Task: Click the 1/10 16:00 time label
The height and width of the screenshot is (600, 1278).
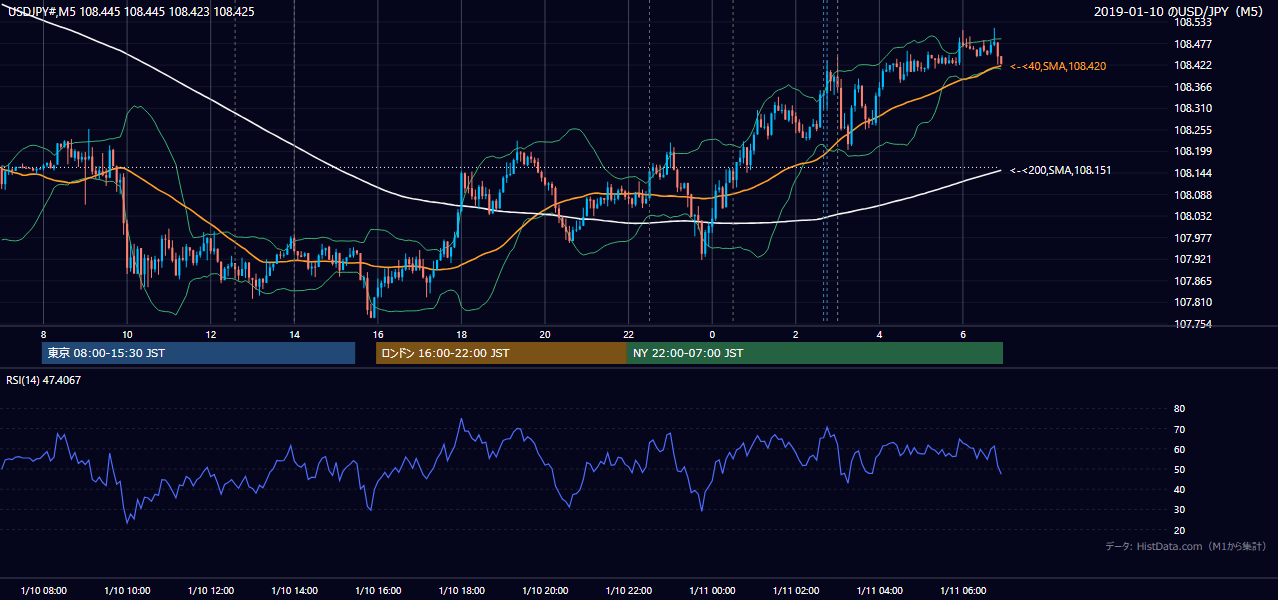Action: tap(378, 591)
